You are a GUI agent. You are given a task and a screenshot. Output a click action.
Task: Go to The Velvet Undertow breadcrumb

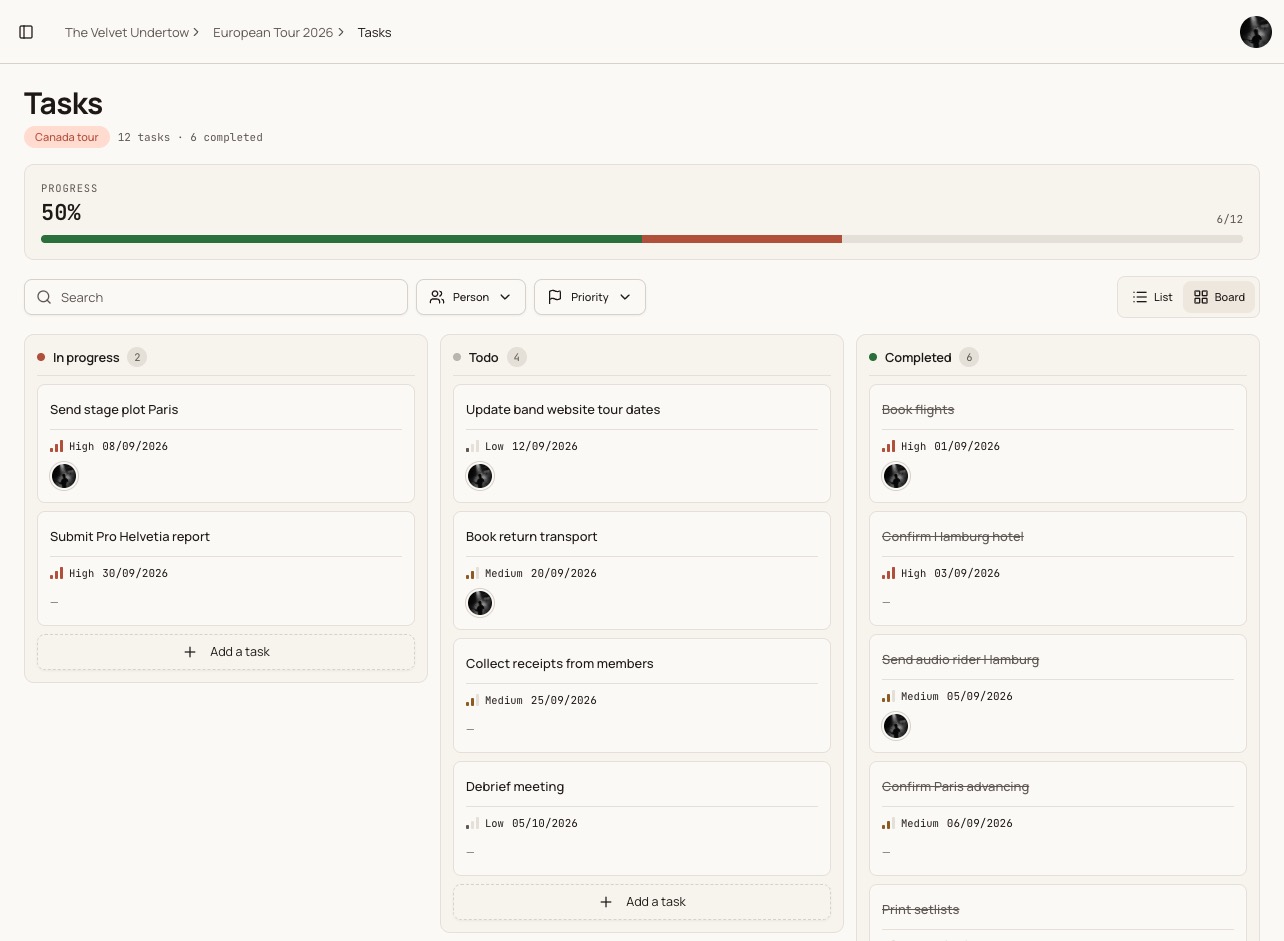[127, 32]
